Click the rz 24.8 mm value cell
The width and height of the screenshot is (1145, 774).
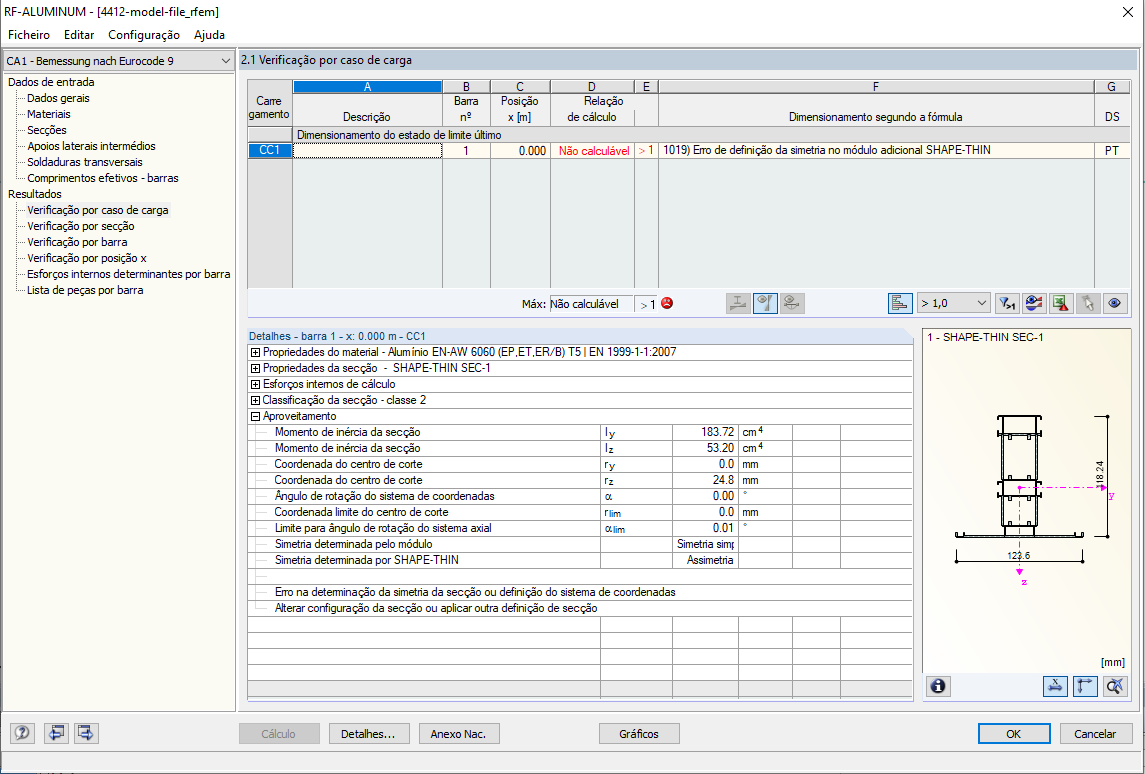[705, 480]
